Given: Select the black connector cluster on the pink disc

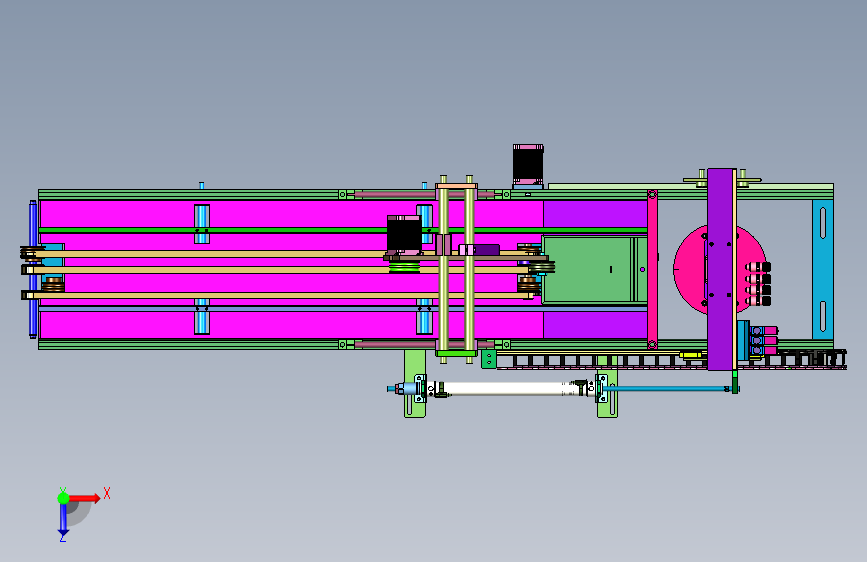Looking at the screenshot, I should click(x=759, y=284).
